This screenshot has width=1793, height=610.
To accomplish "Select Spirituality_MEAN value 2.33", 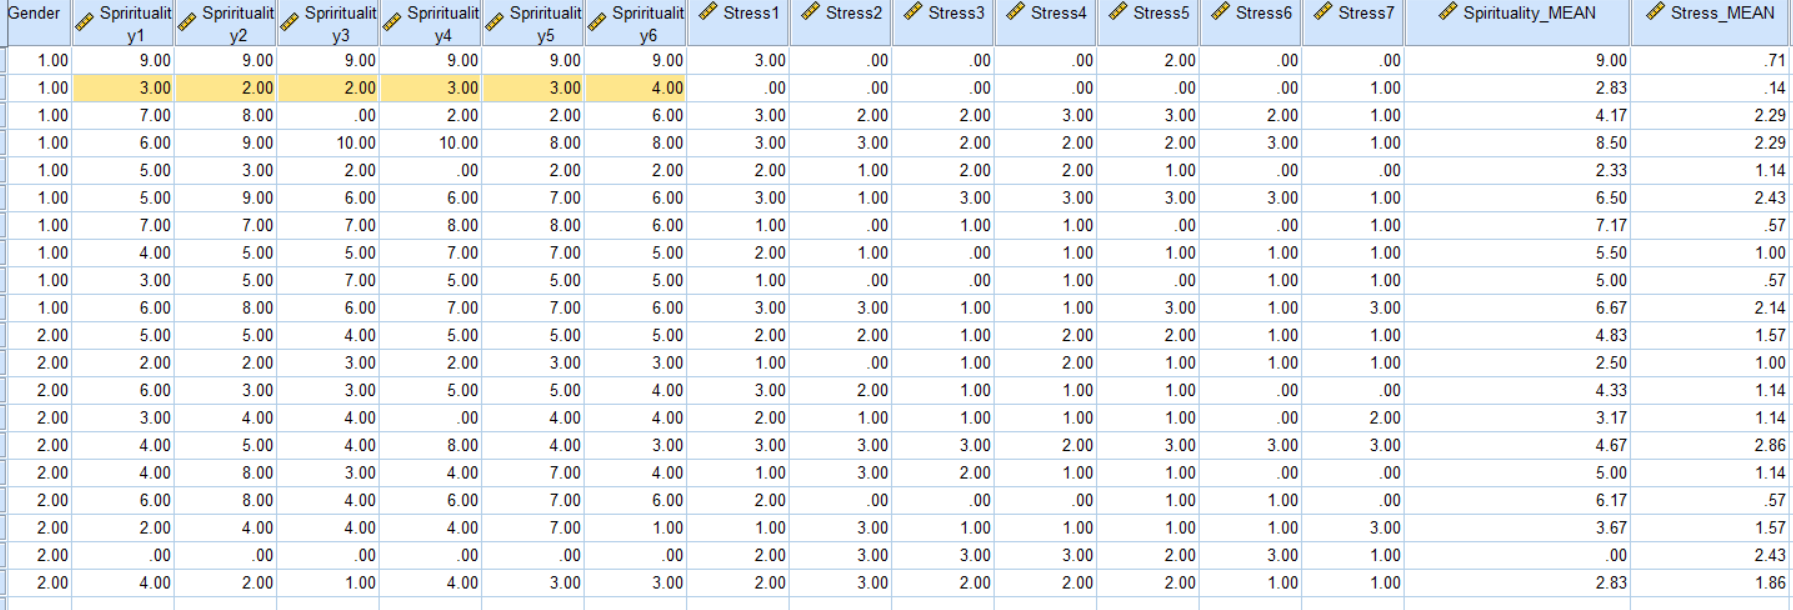I will tap(1611, 171).
